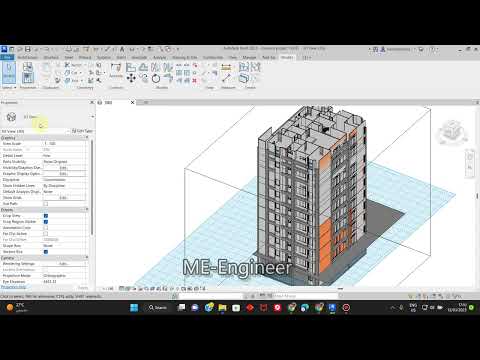Click Edit for Show Grids
Viewport: 480px width, 360px height.
tap(63, 198)
